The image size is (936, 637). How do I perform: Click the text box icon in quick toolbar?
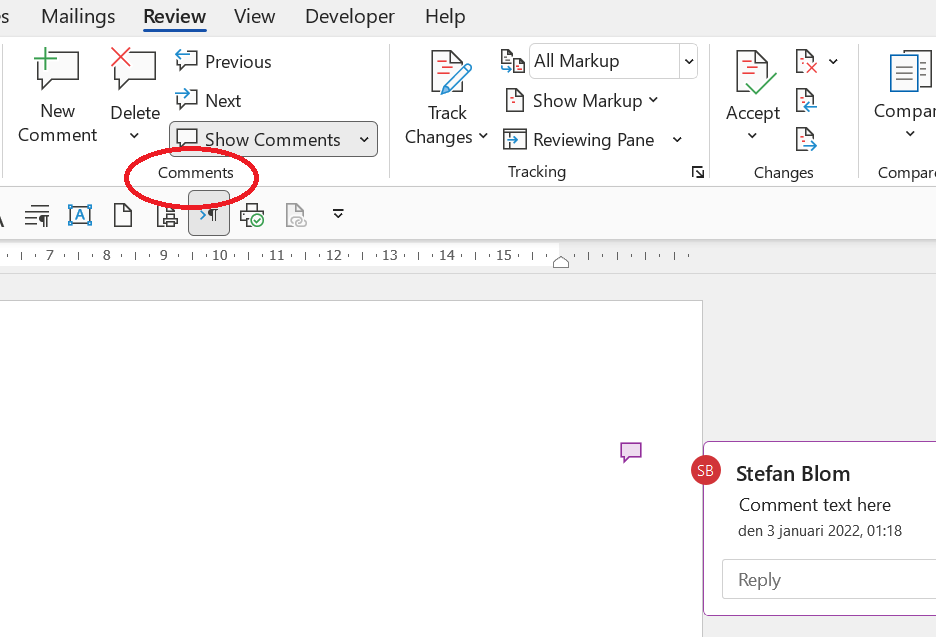(x=80, y=214)
